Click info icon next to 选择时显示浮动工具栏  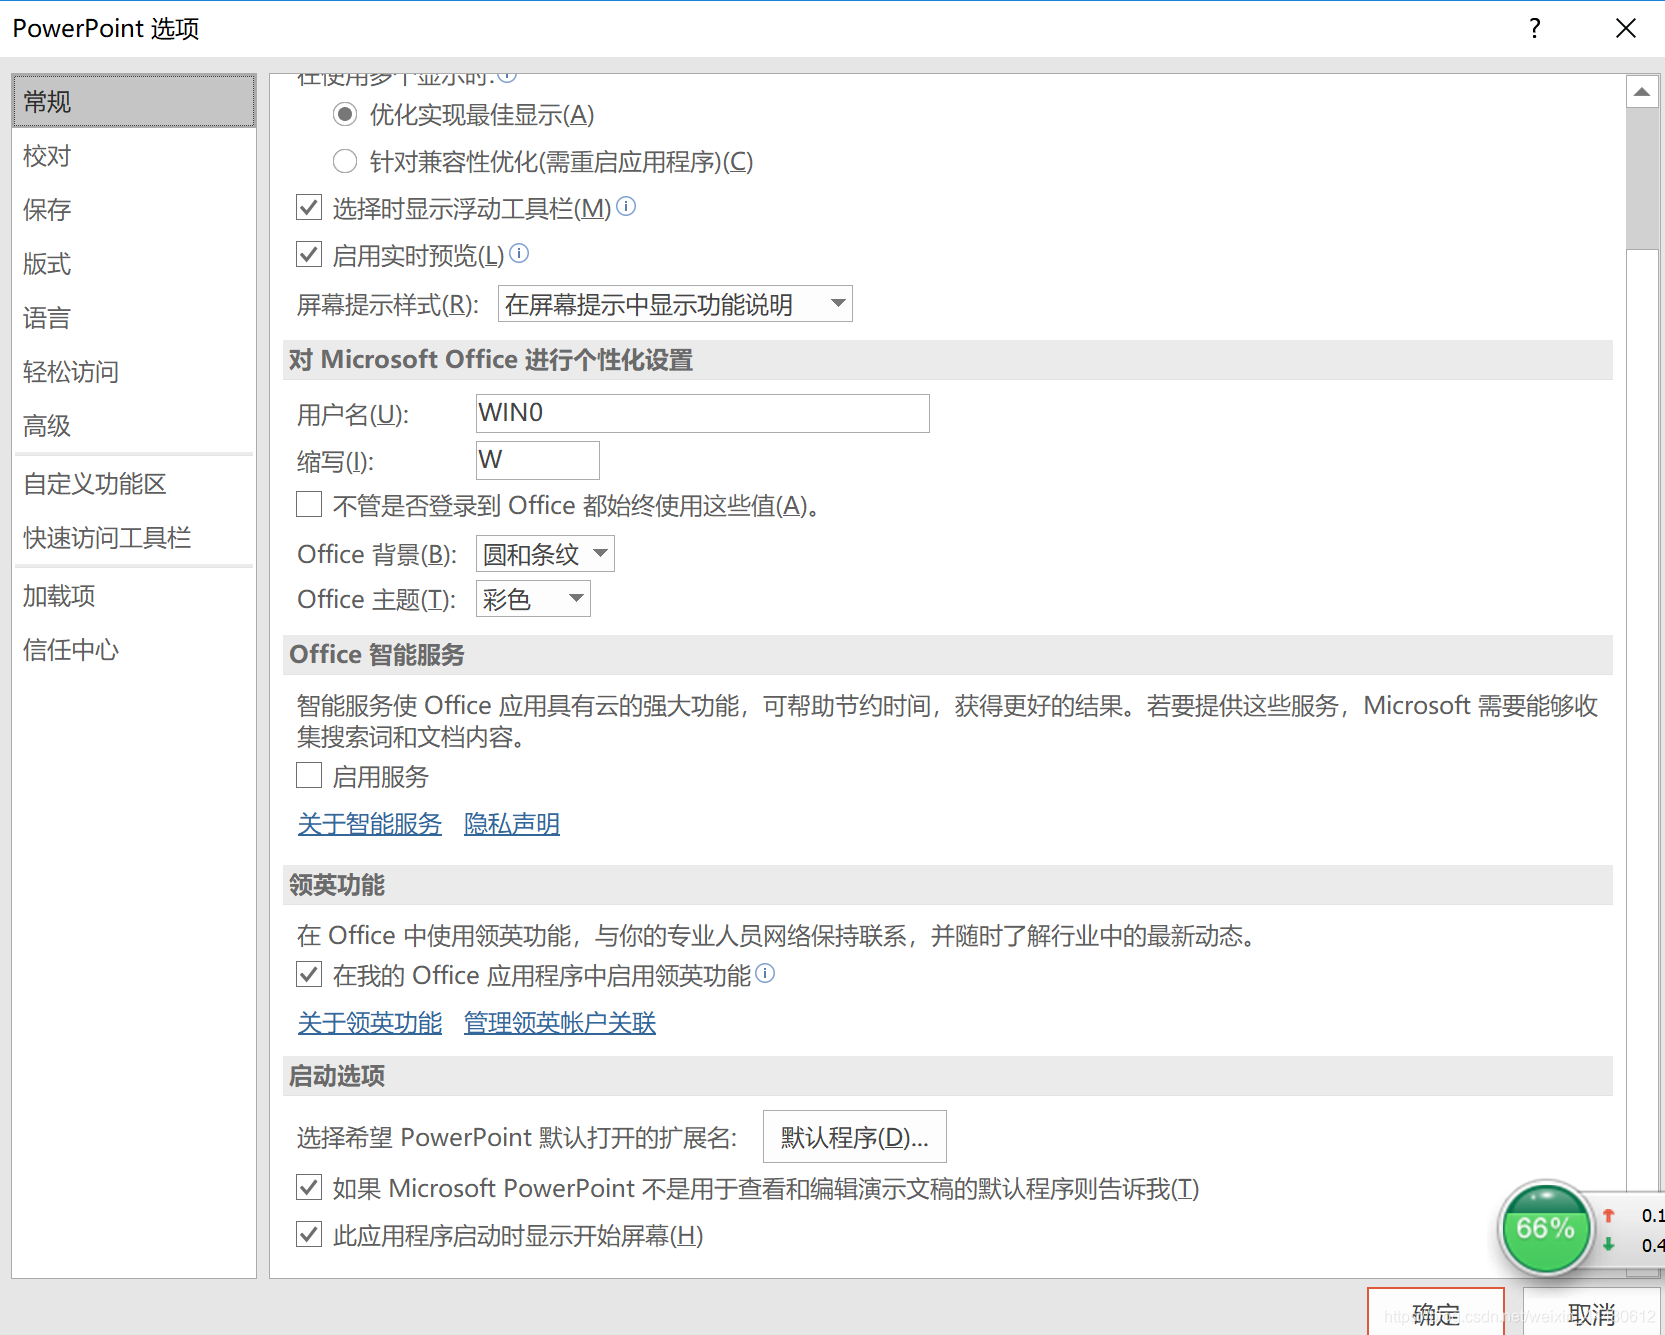click(626, 206)
